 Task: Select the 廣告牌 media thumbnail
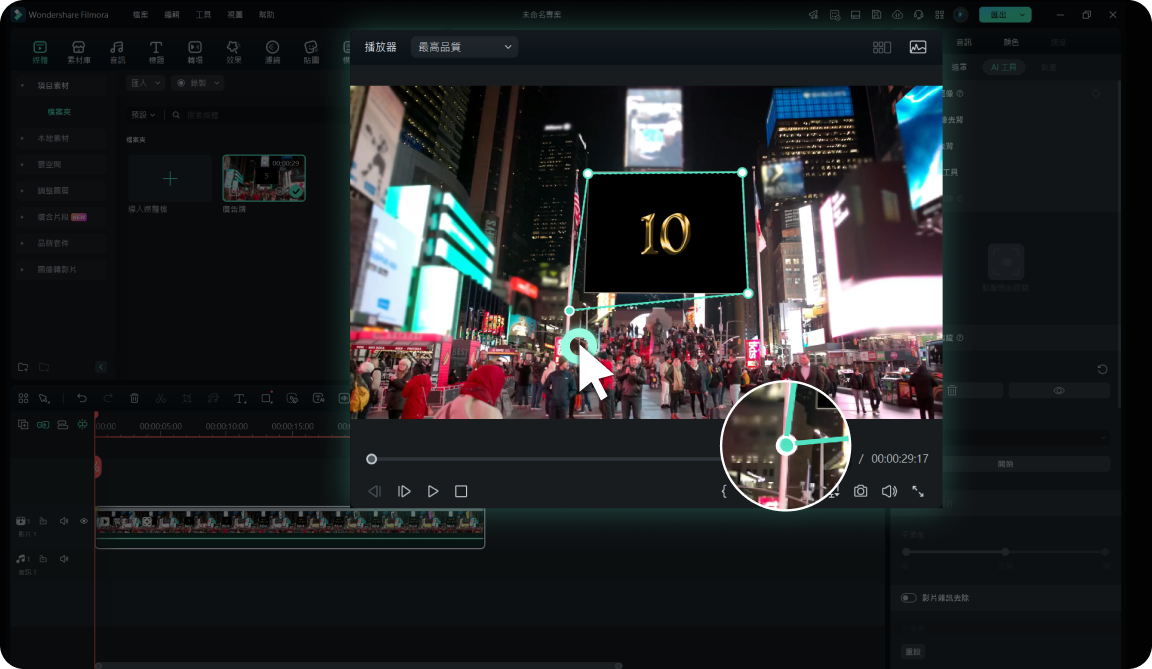264,178
